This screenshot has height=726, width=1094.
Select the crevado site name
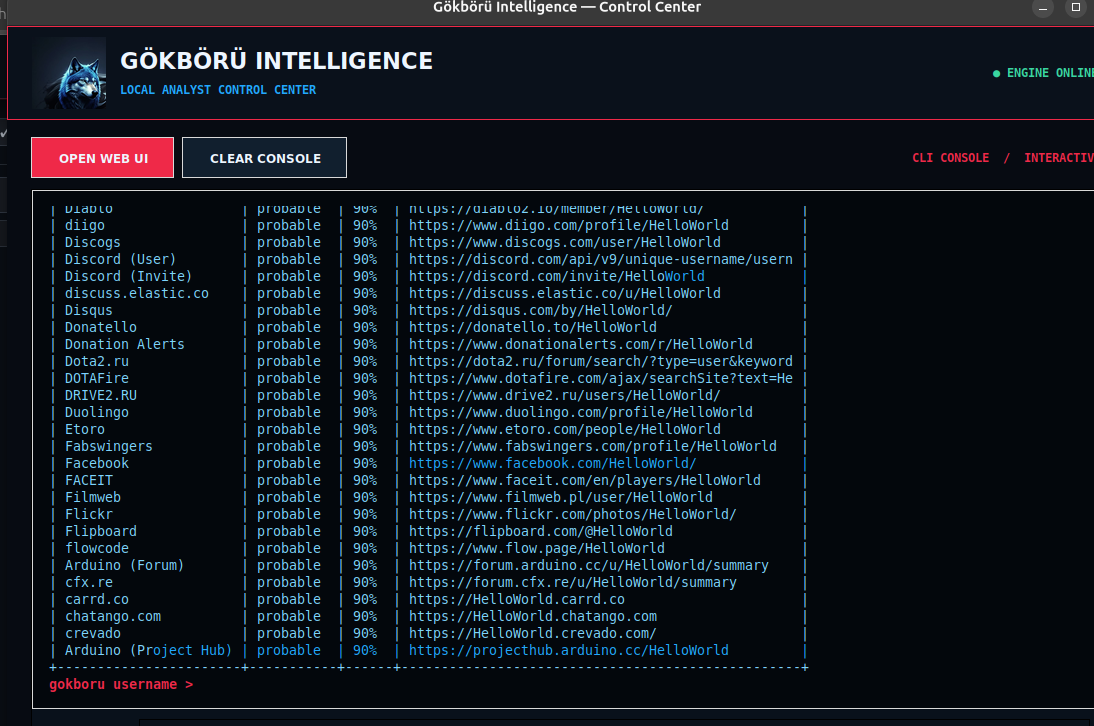coord(93,633)
